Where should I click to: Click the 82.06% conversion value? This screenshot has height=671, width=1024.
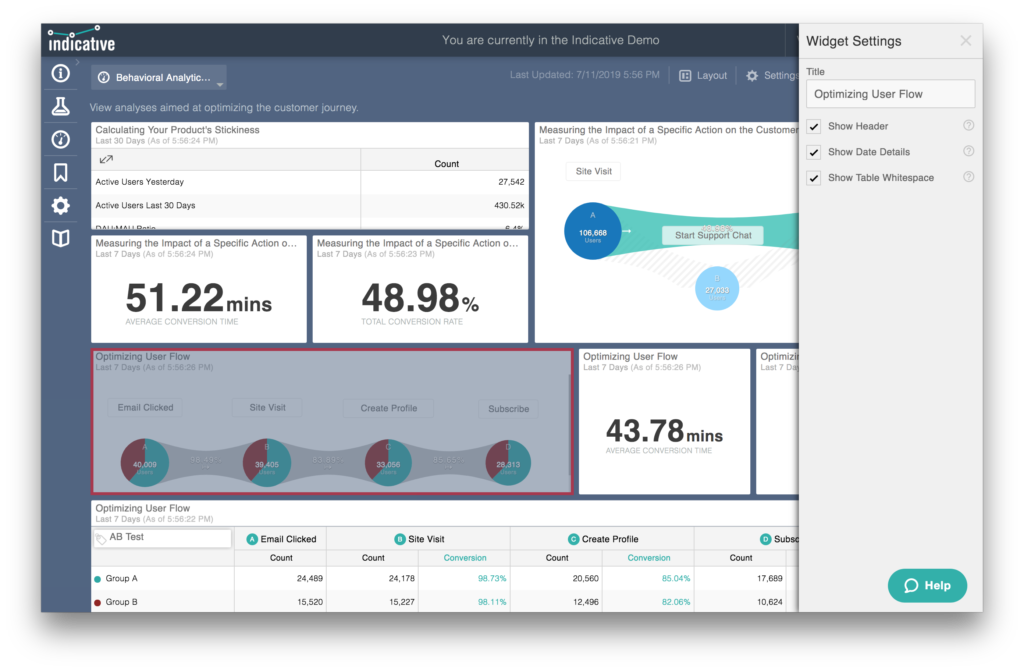(676, 602)
